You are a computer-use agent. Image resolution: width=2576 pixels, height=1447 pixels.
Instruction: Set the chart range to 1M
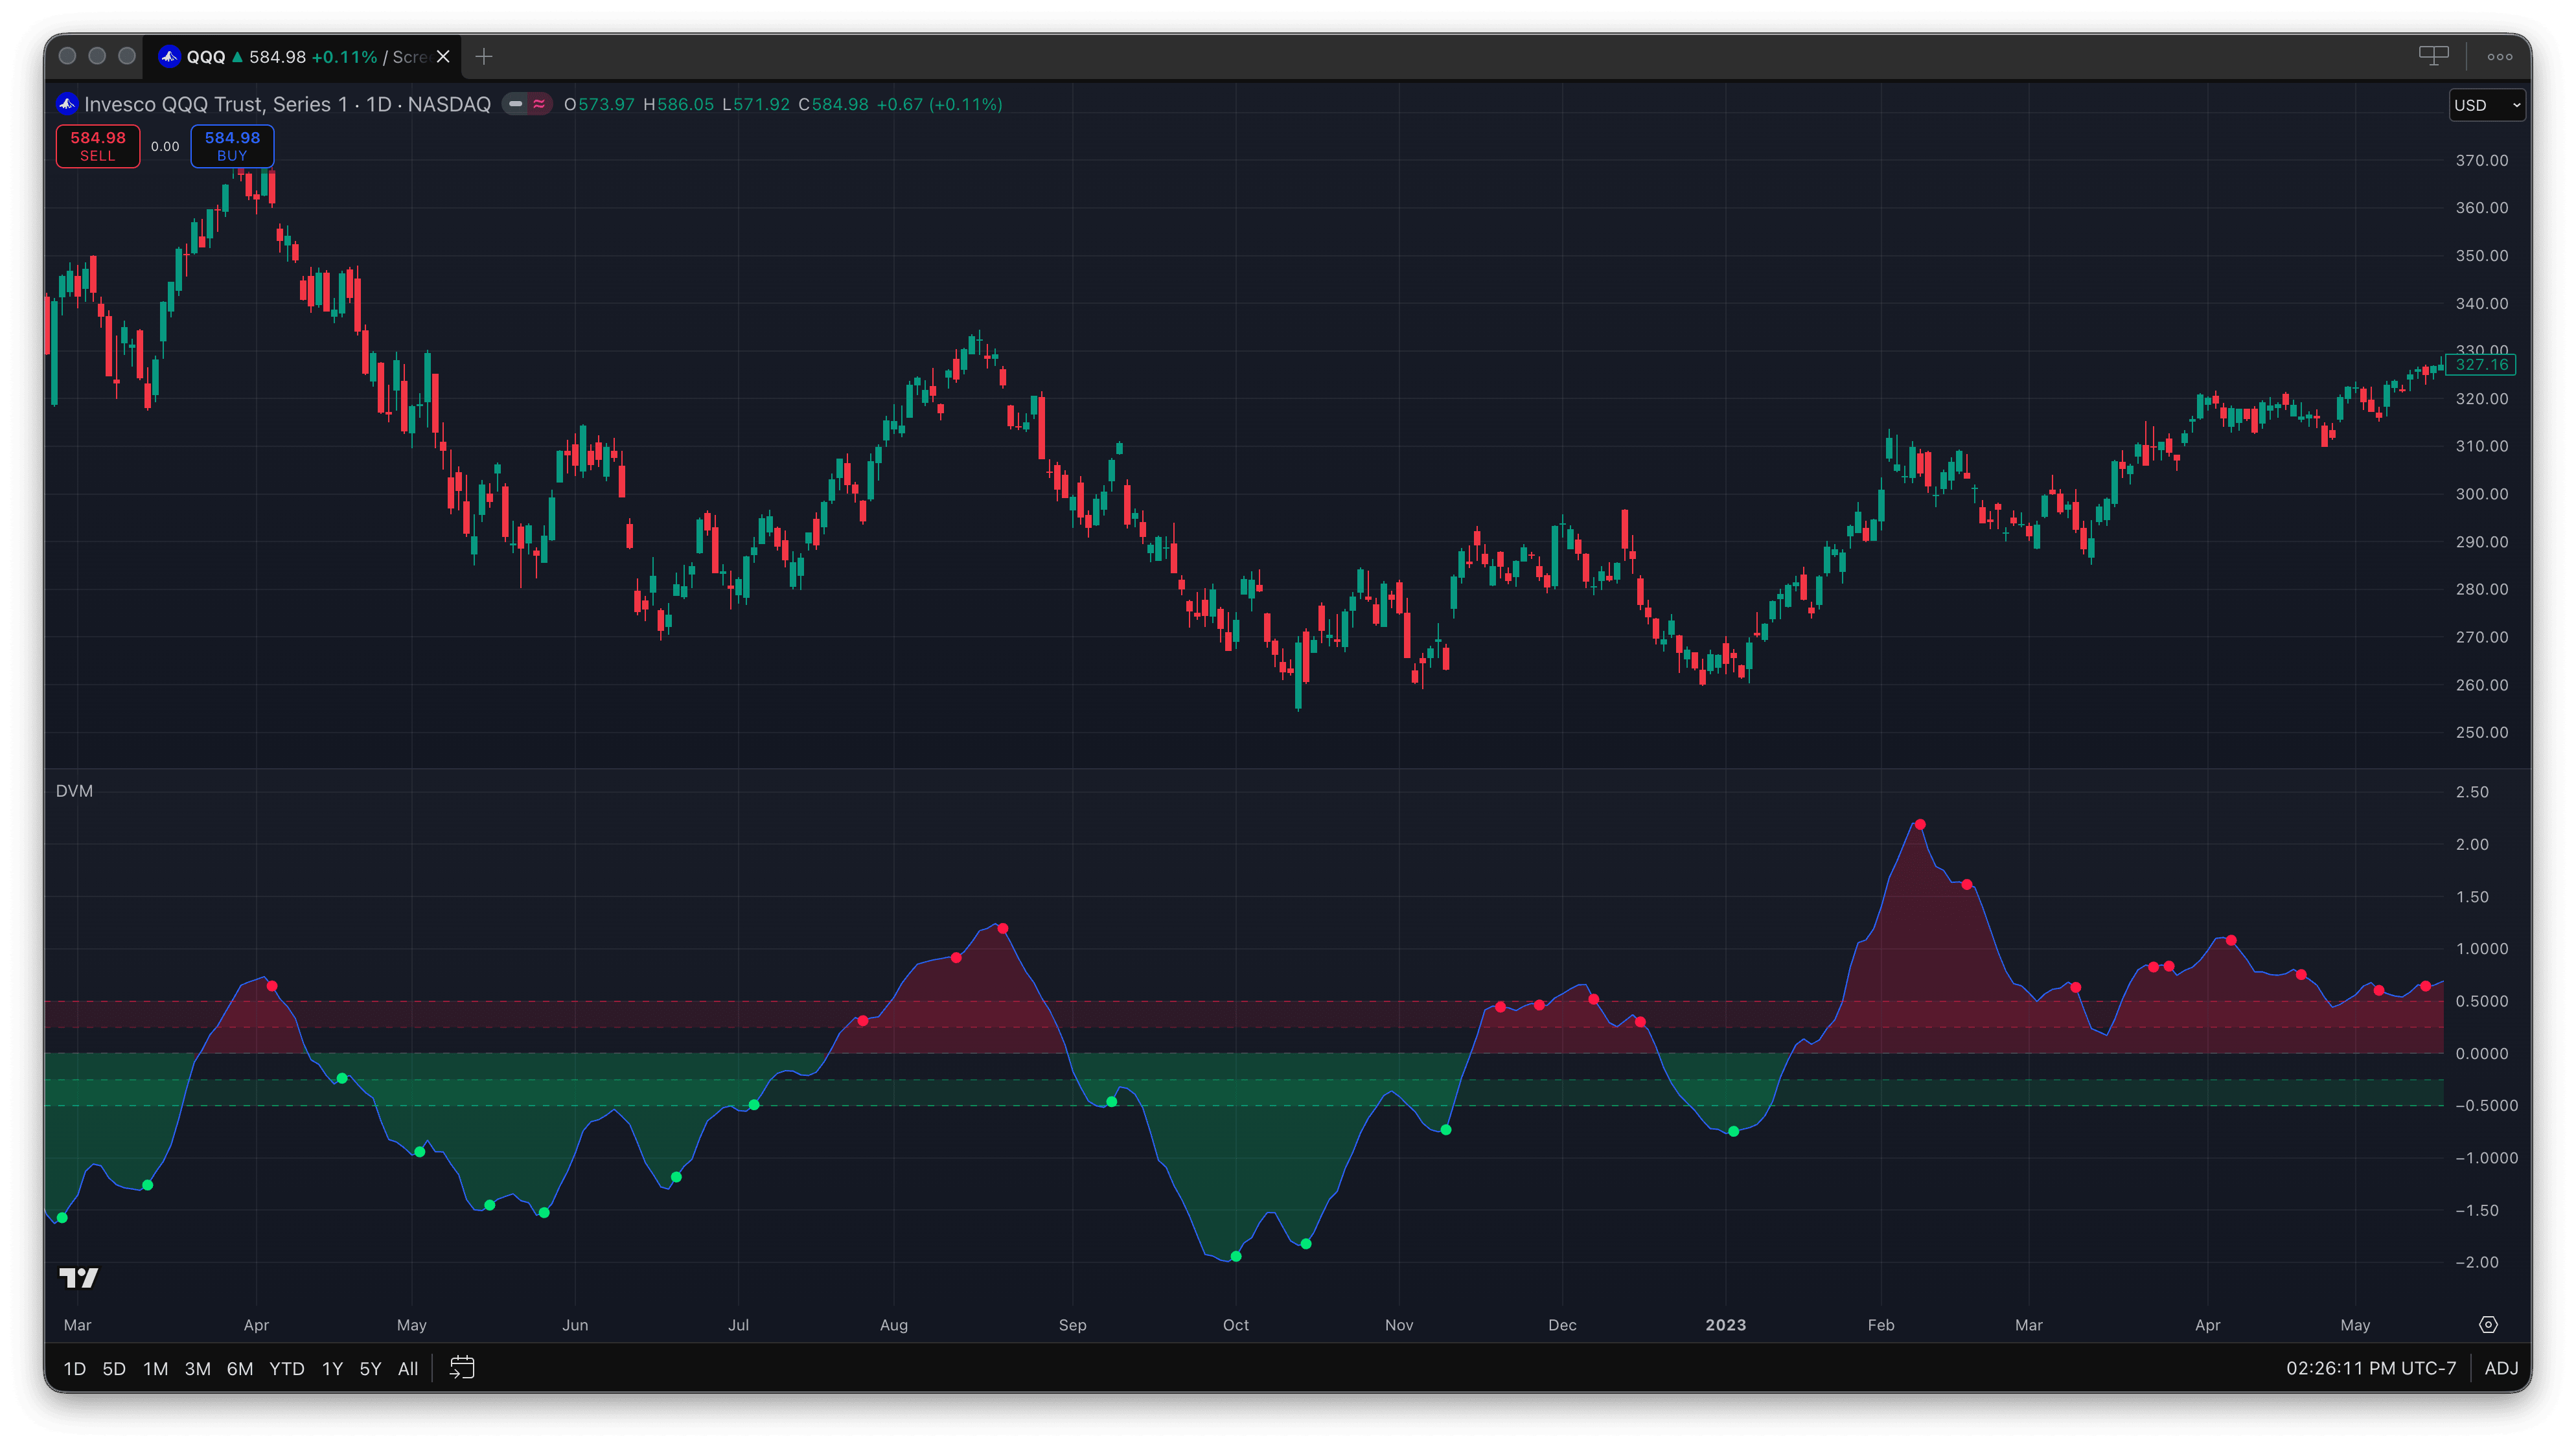pyautogui.click(x=155, y=1368)
